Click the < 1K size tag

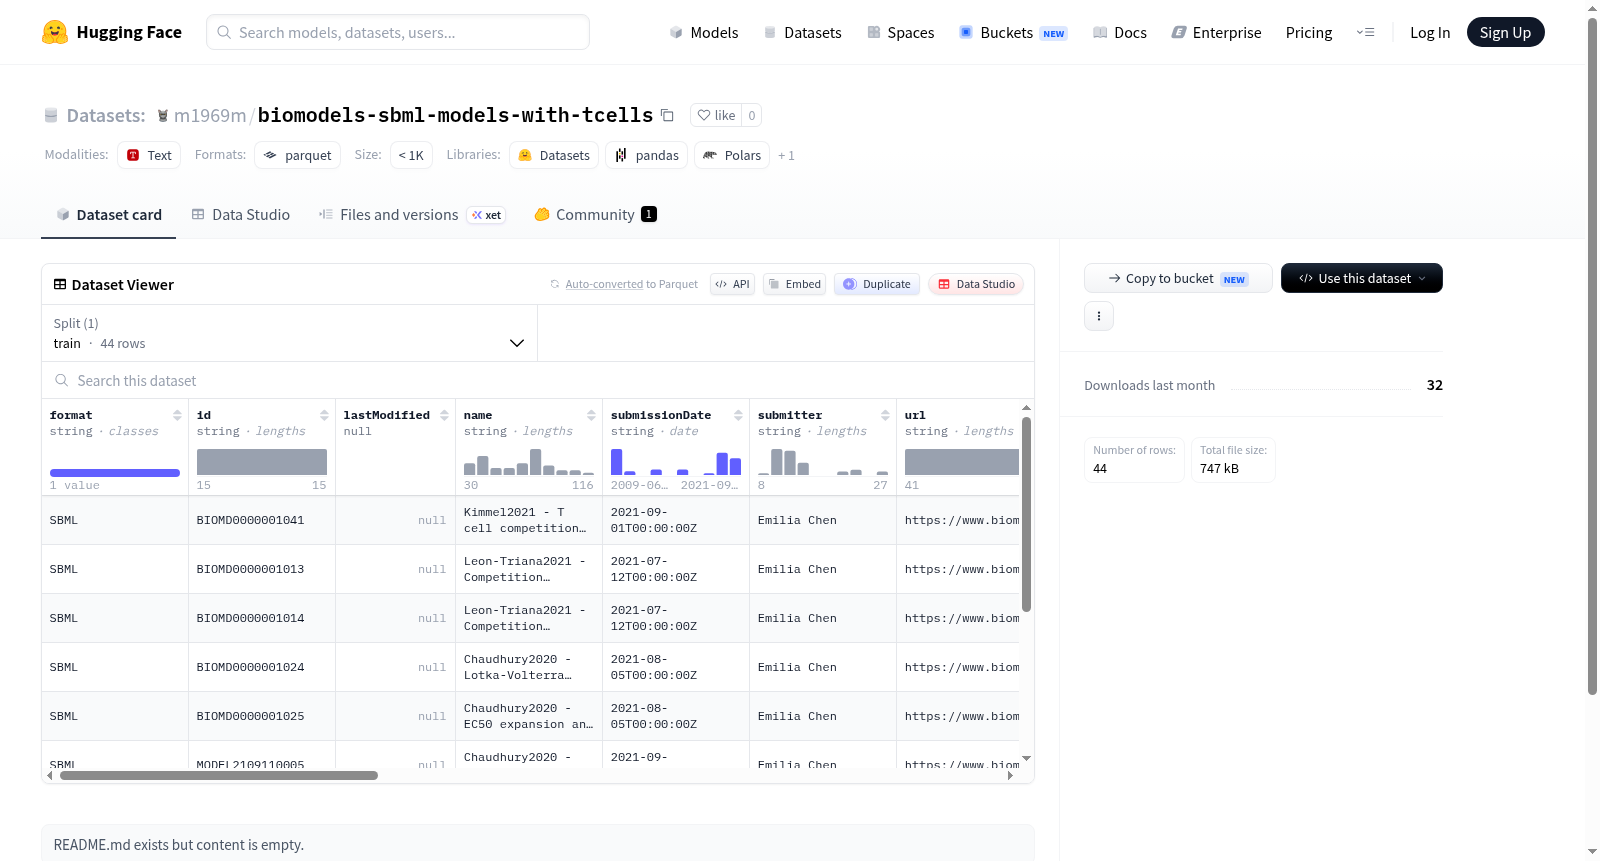coord(411,155)
